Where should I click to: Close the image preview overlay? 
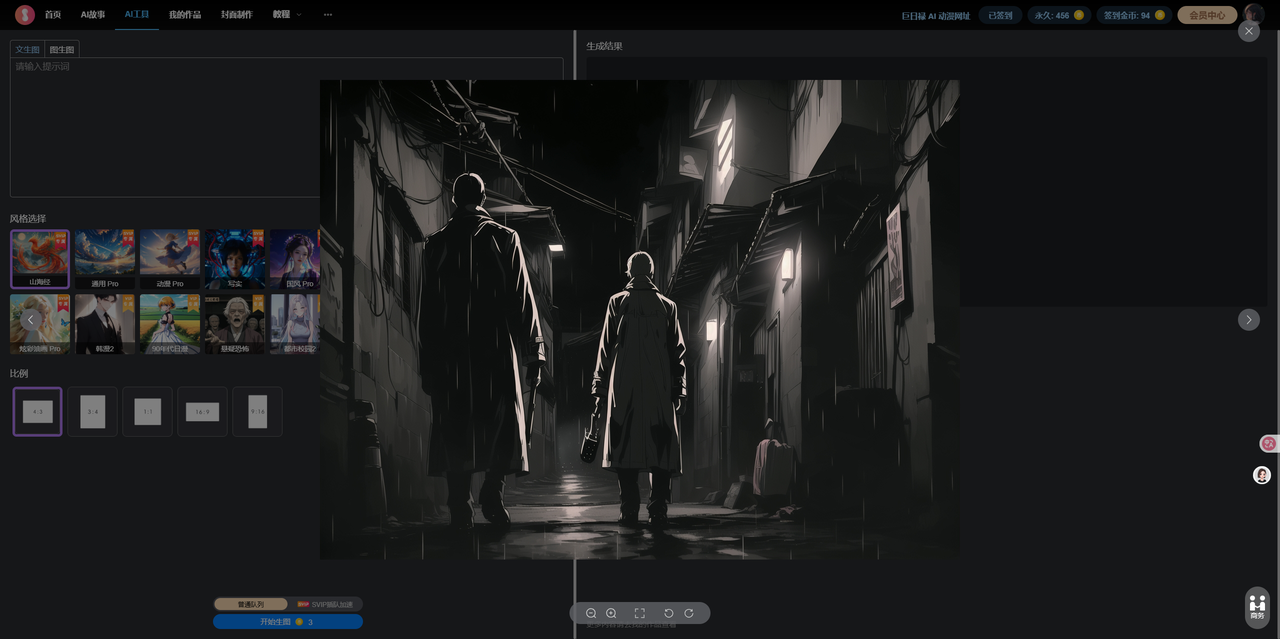(1248, 31)
